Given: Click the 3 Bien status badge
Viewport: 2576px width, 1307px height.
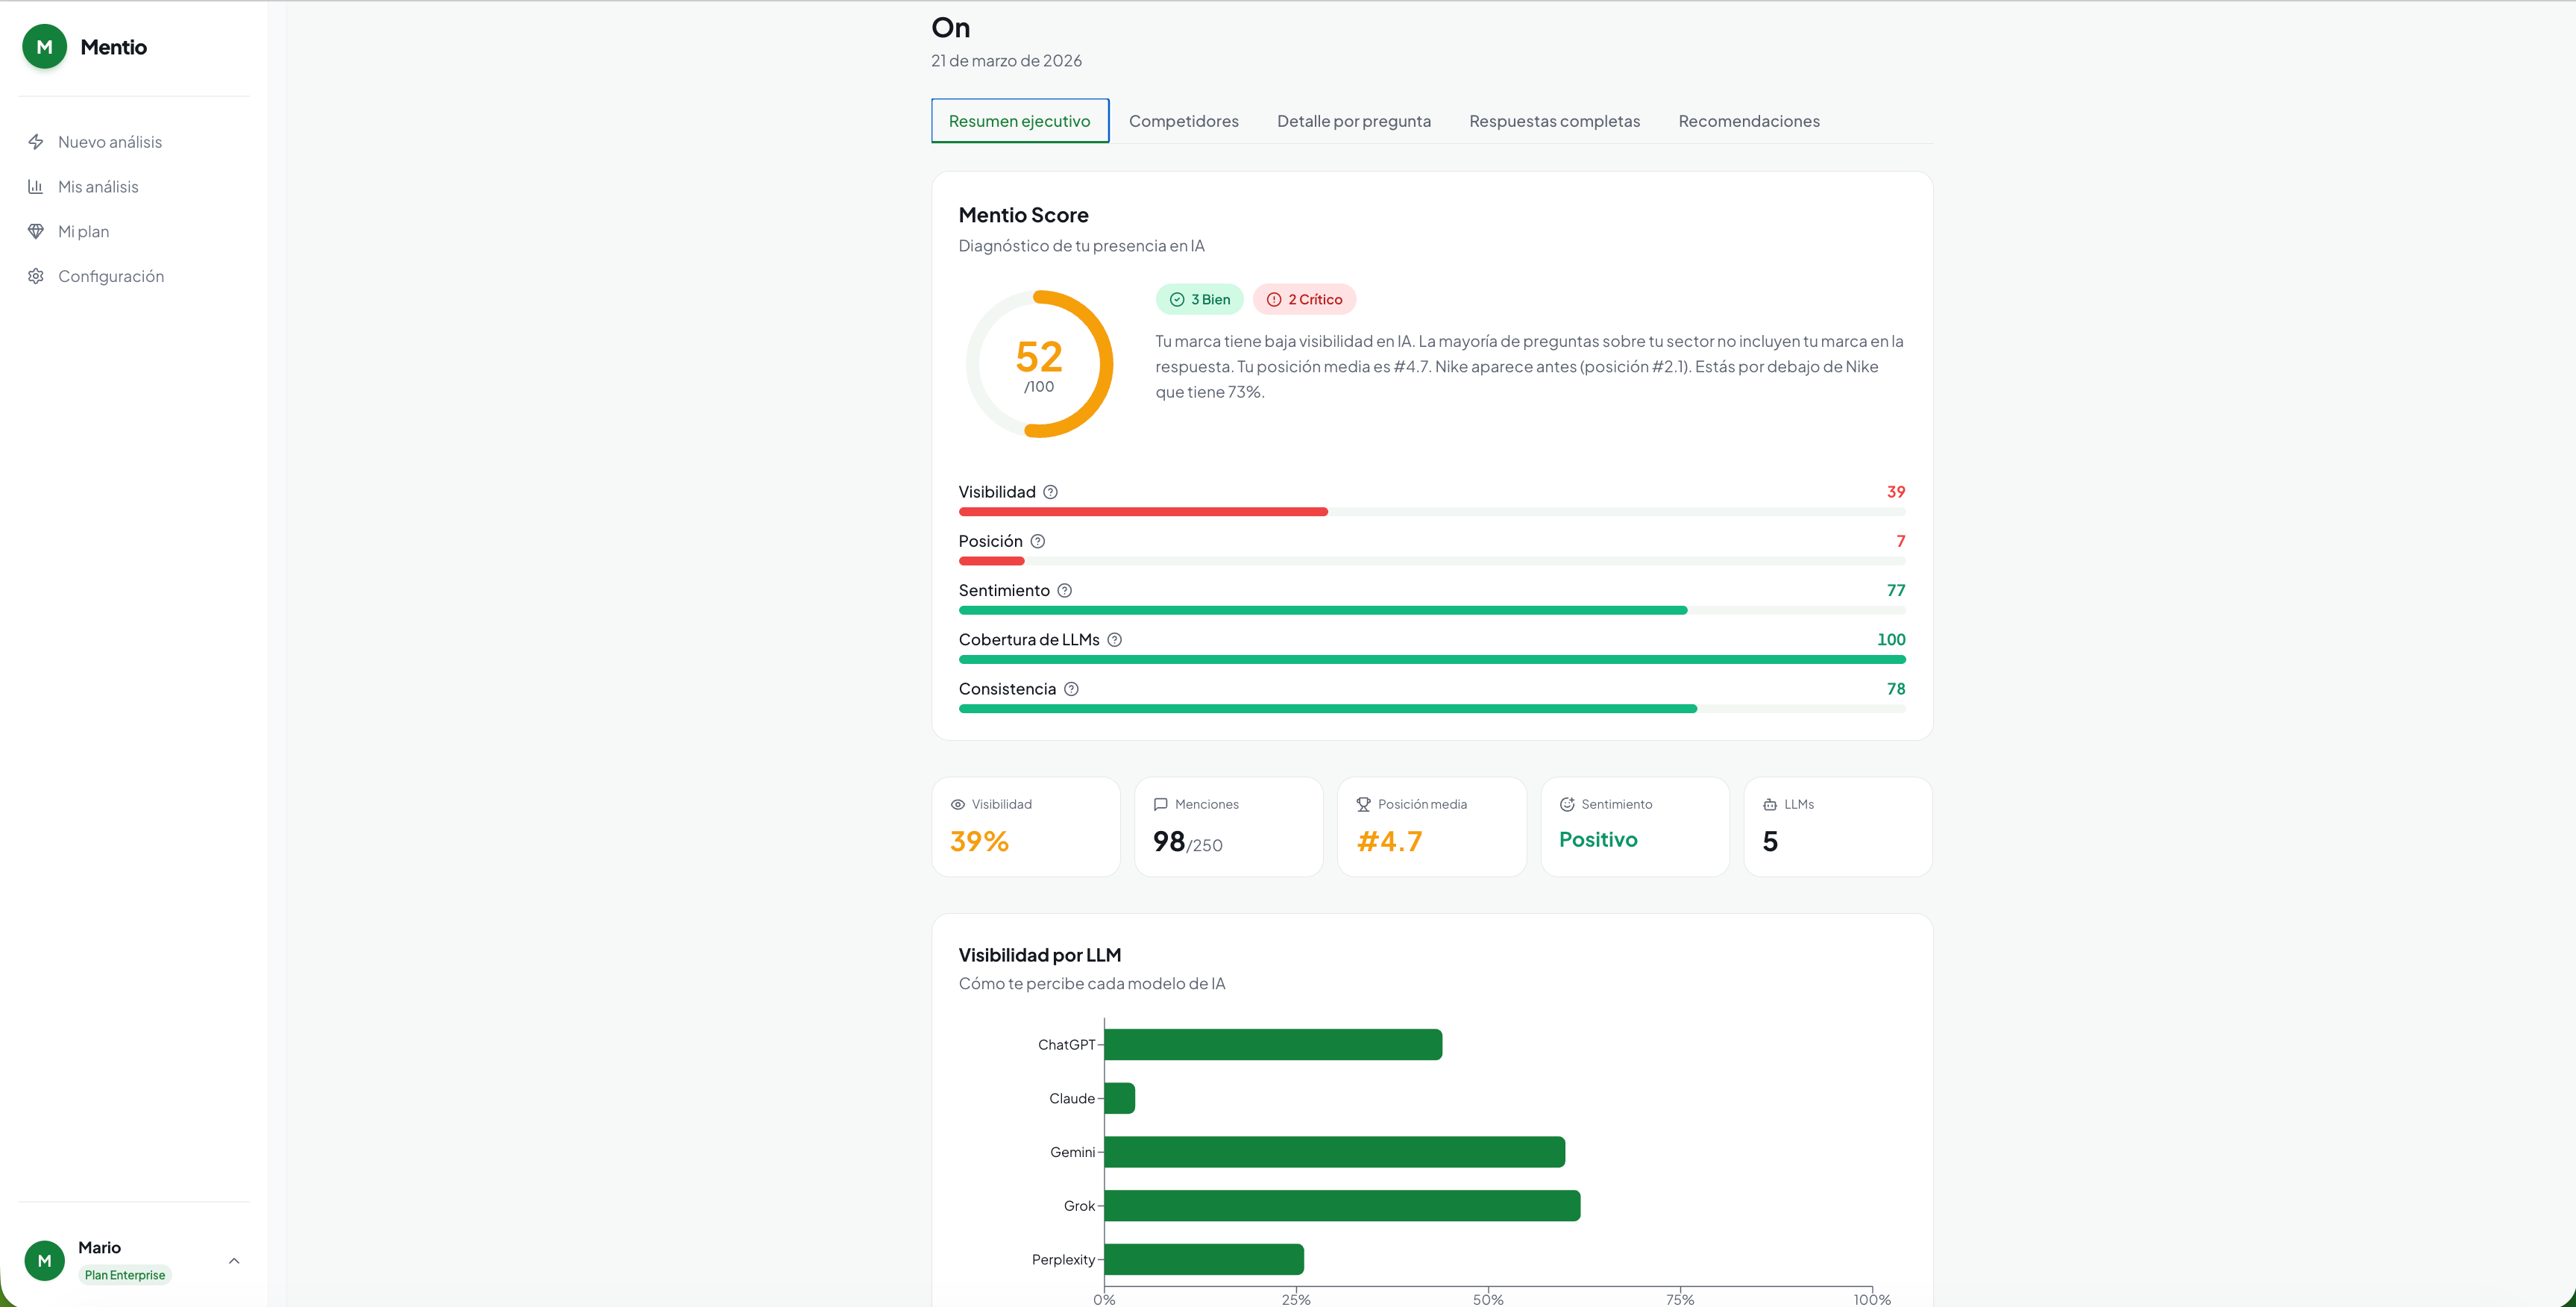Looking at the screenshot, I should tap(1199, 299).
